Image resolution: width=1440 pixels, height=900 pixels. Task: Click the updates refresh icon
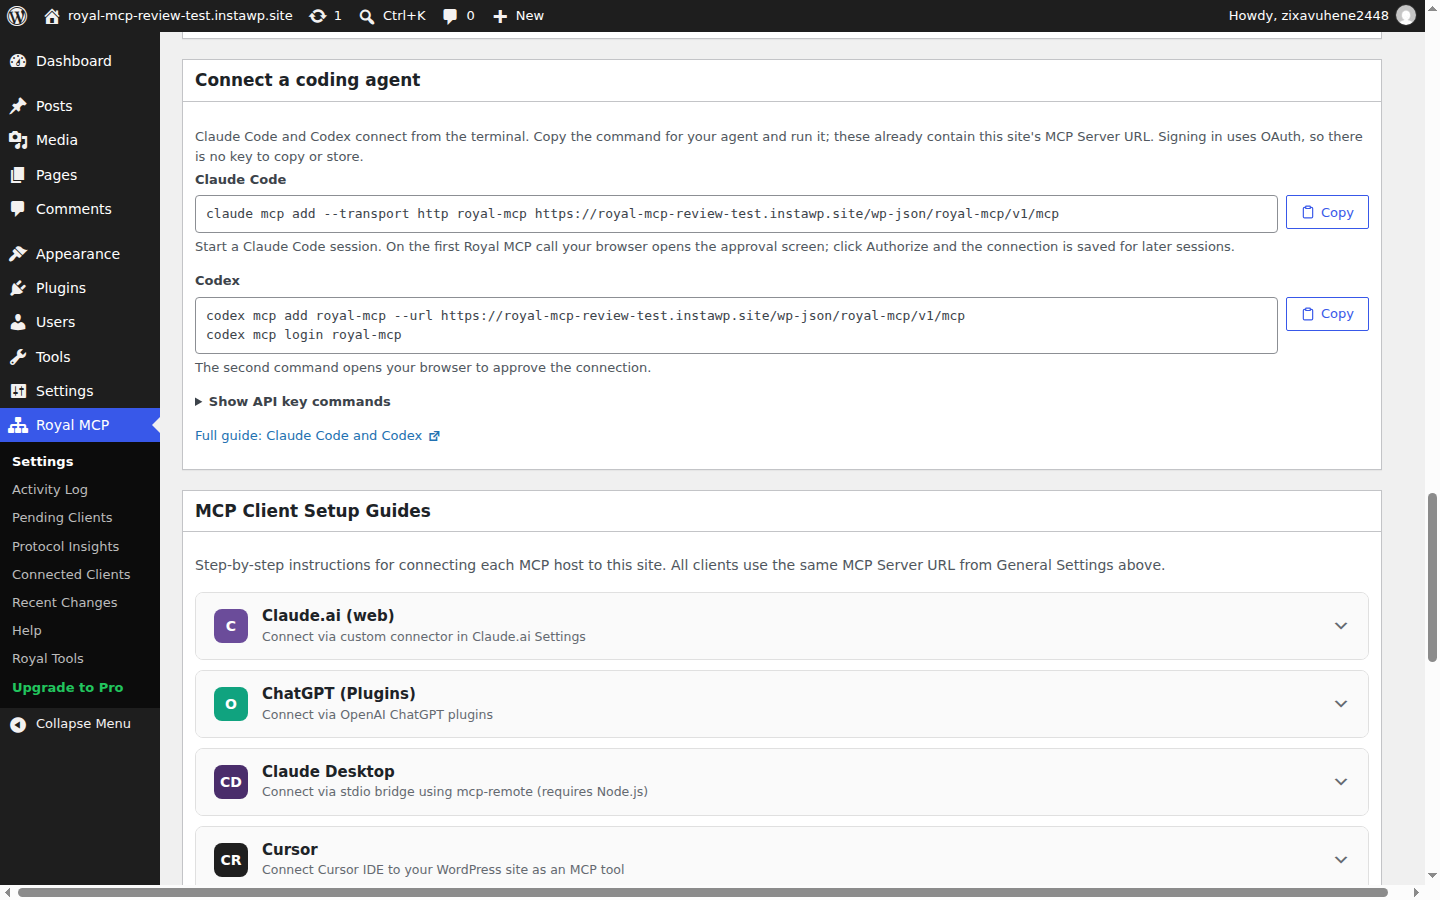point(318,16)
